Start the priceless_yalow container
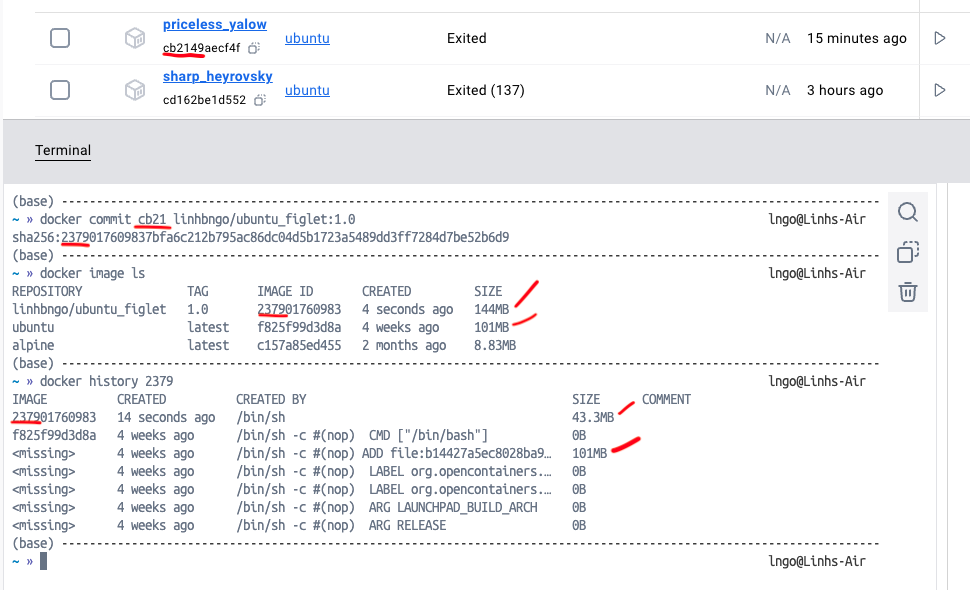 (x=939, y=38)
